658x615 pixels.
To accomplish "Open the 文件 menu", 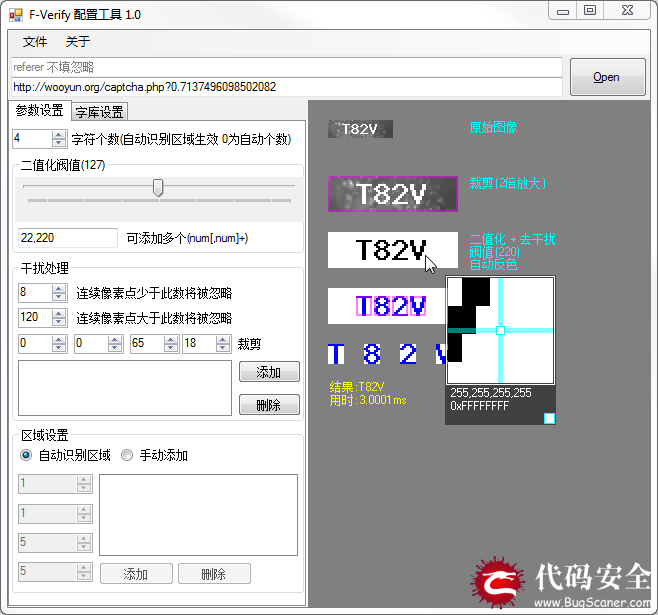I will click(x=35, y=42).
